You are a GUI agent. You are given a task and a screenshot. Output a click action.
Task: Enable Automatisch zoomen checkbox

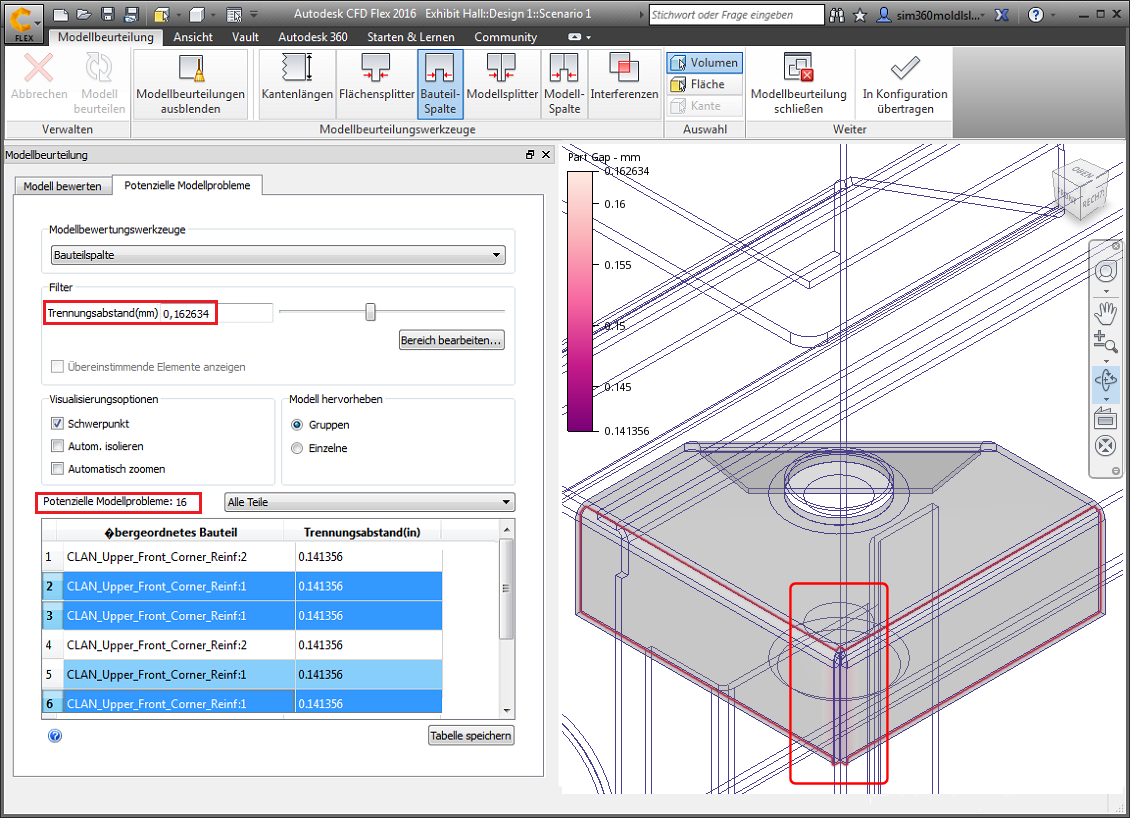pyautogui.click(x=58, y=468)
